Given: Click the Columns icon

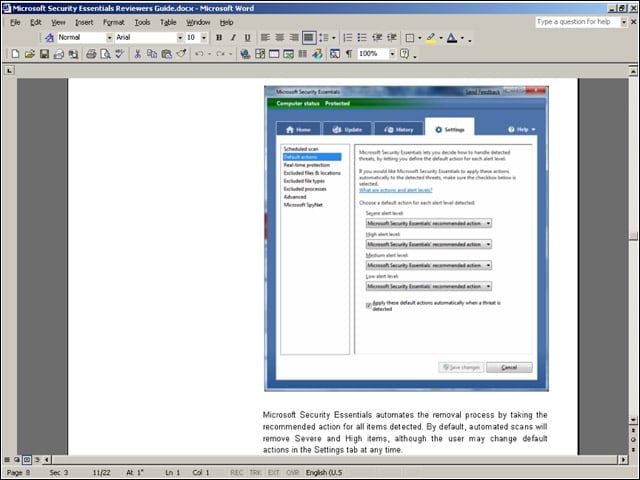Looking at the screenshot, I should pyautogui.click(x=302, y=54).
